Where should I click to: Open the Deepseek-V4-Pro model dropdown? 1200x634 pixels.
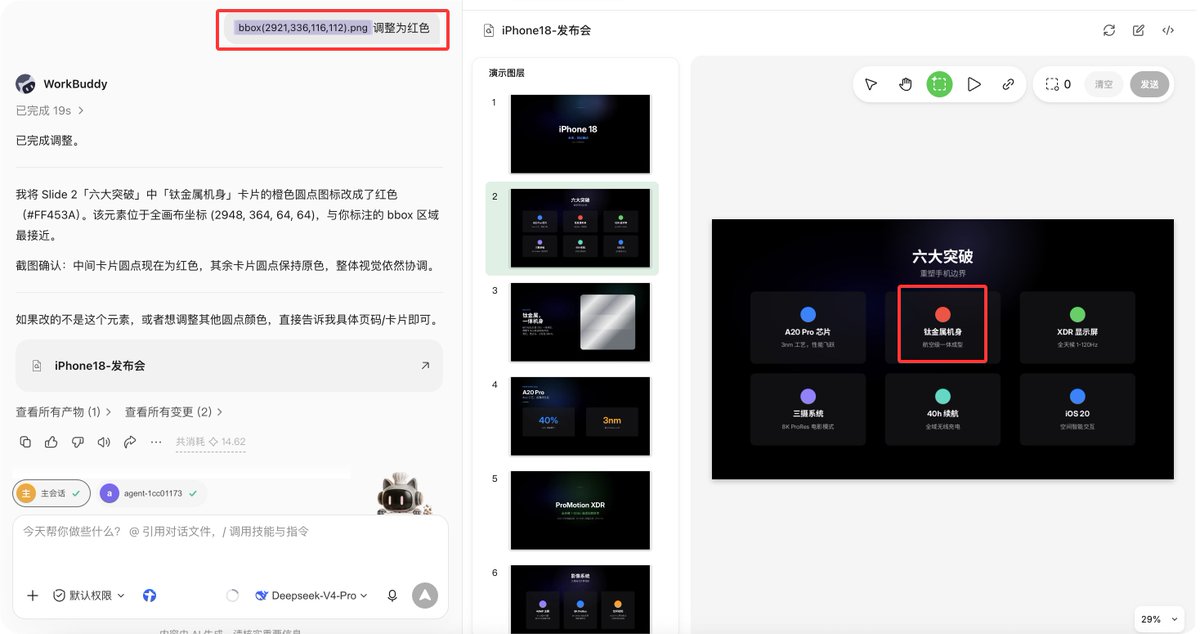pyautogui.click(x=311, y=595)
